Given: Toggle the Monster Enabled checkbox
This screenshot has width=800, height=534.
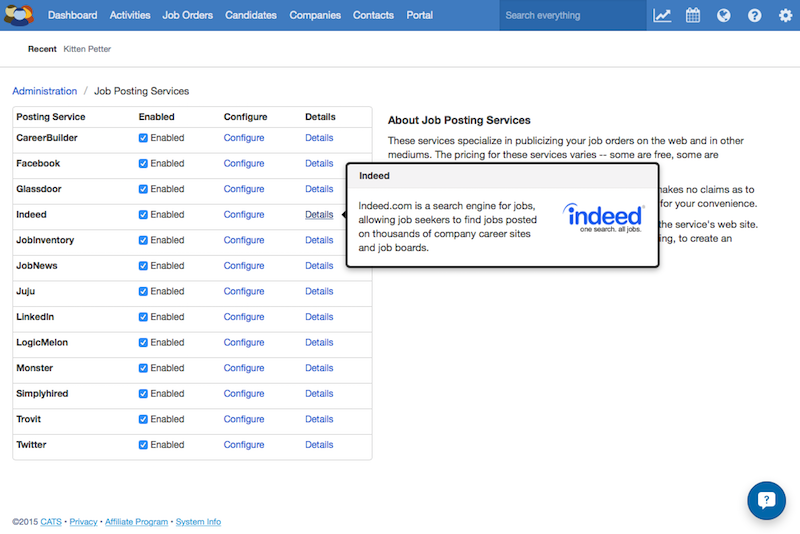Looking at the screenshot, I should (144, 368).
